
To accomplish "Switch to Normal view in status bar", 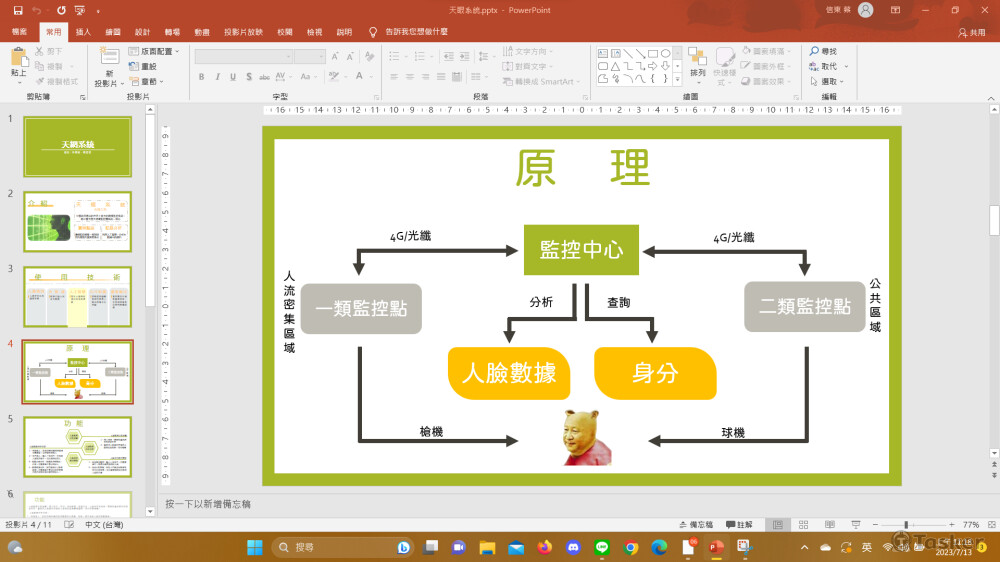I will [777, 524].
